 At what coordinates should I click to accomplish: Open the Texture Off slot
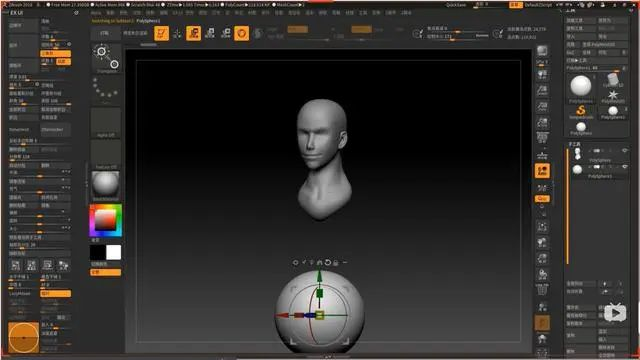(x=106, y=154)
